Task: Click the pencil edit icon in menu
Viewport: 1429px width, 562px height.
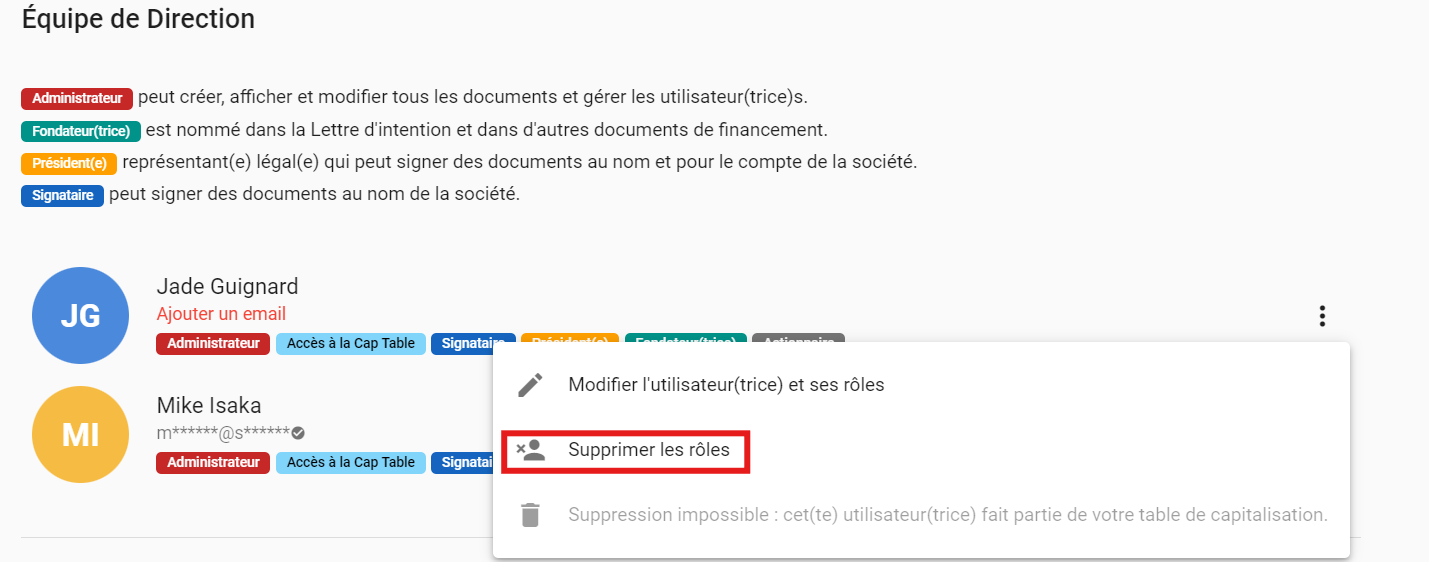Action: point(530,385)
